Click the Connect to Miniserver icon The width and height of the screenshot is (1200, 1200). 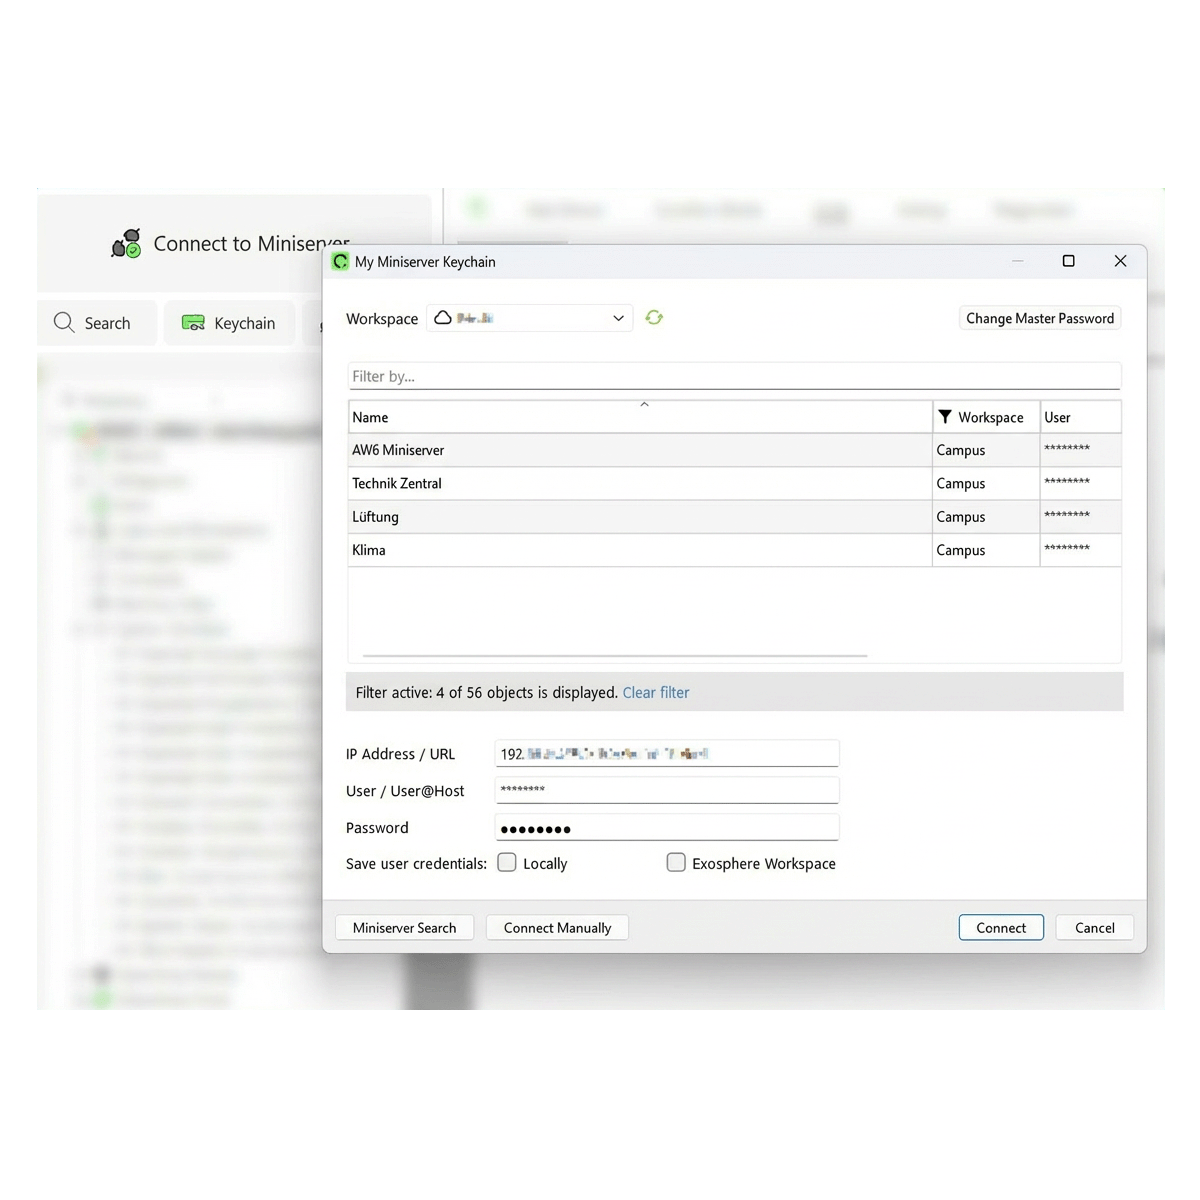point(126,243)
